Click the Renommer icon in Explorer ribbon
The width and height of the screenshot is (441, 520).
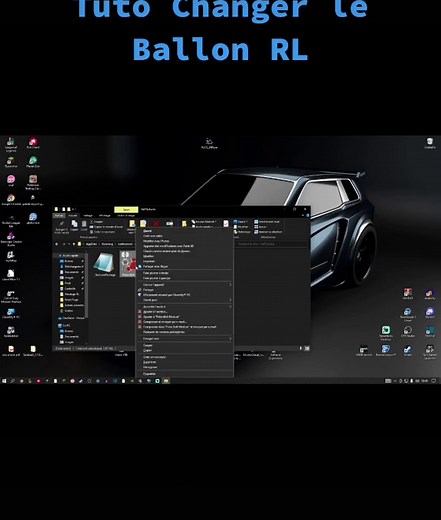(169, 223)
